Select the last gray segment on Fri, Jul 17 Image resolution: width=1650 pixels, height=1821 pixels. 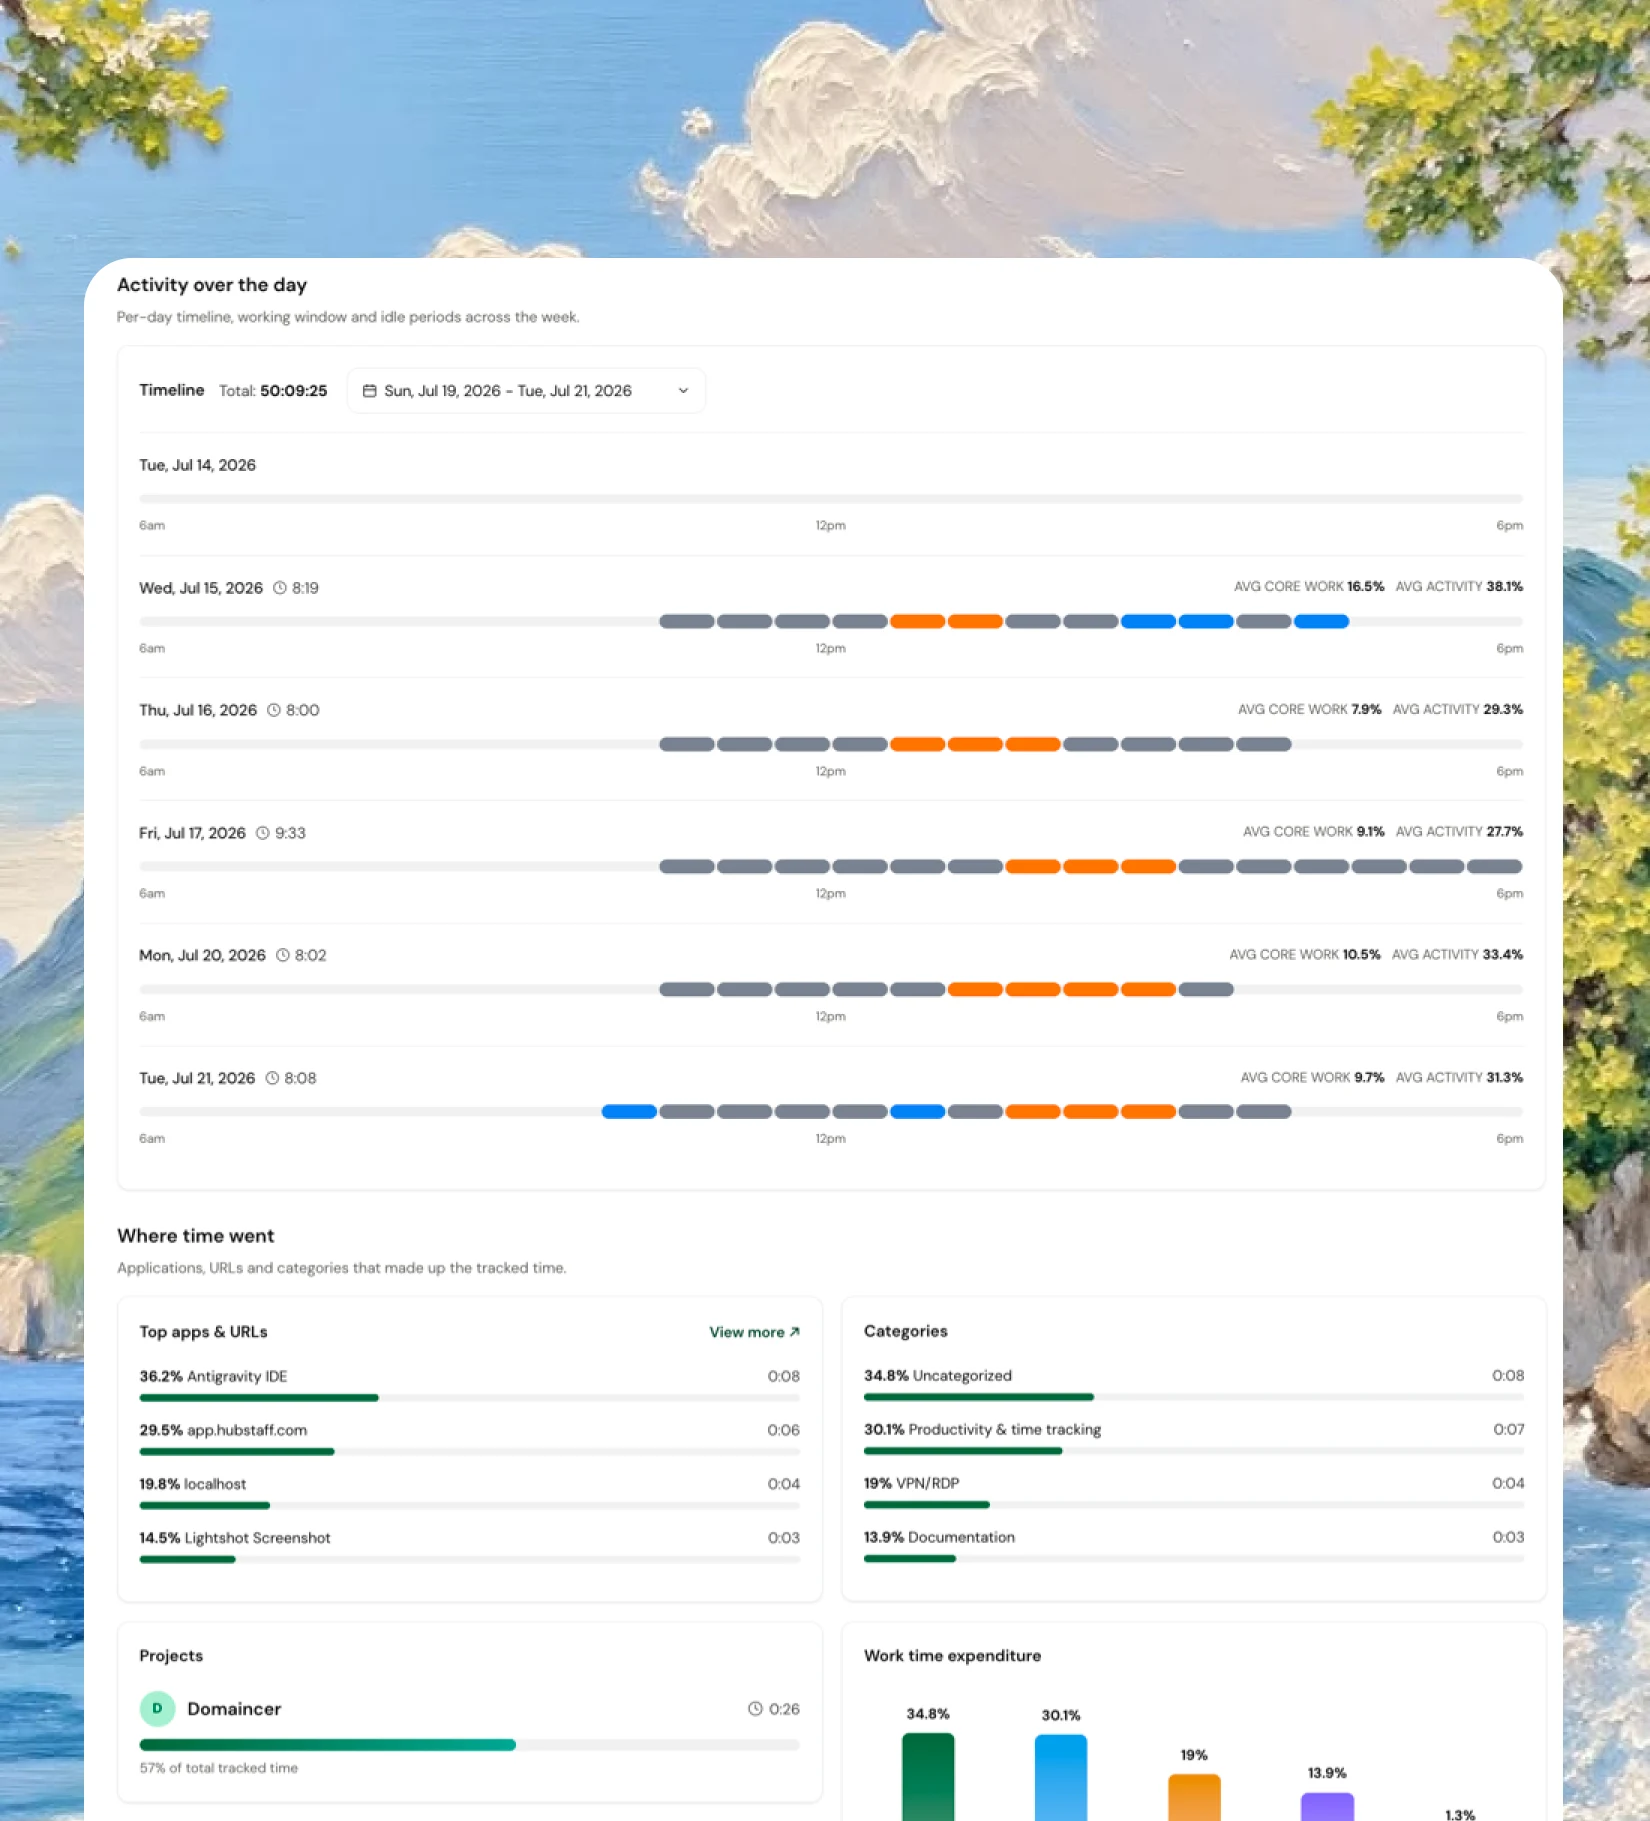tap(1495, 867)
